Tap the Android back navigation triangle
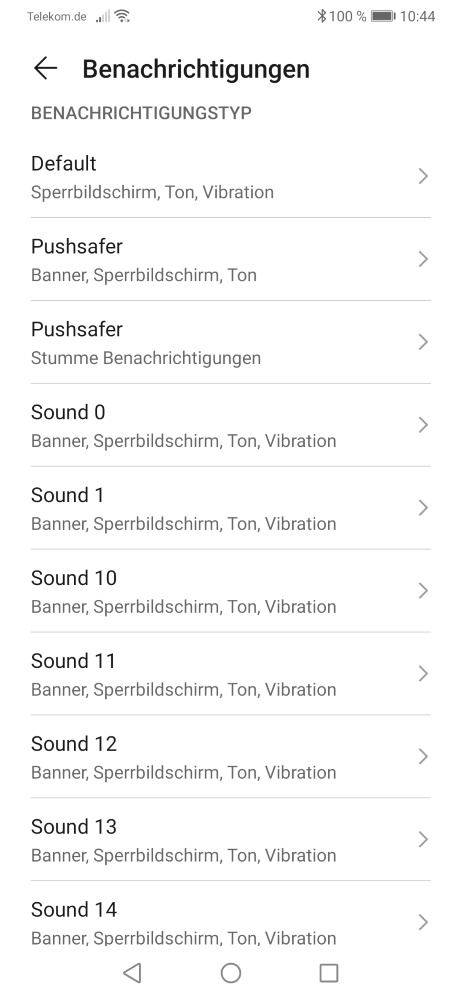The width and height of the screenshot is (462, 1000). pos(132,972)
